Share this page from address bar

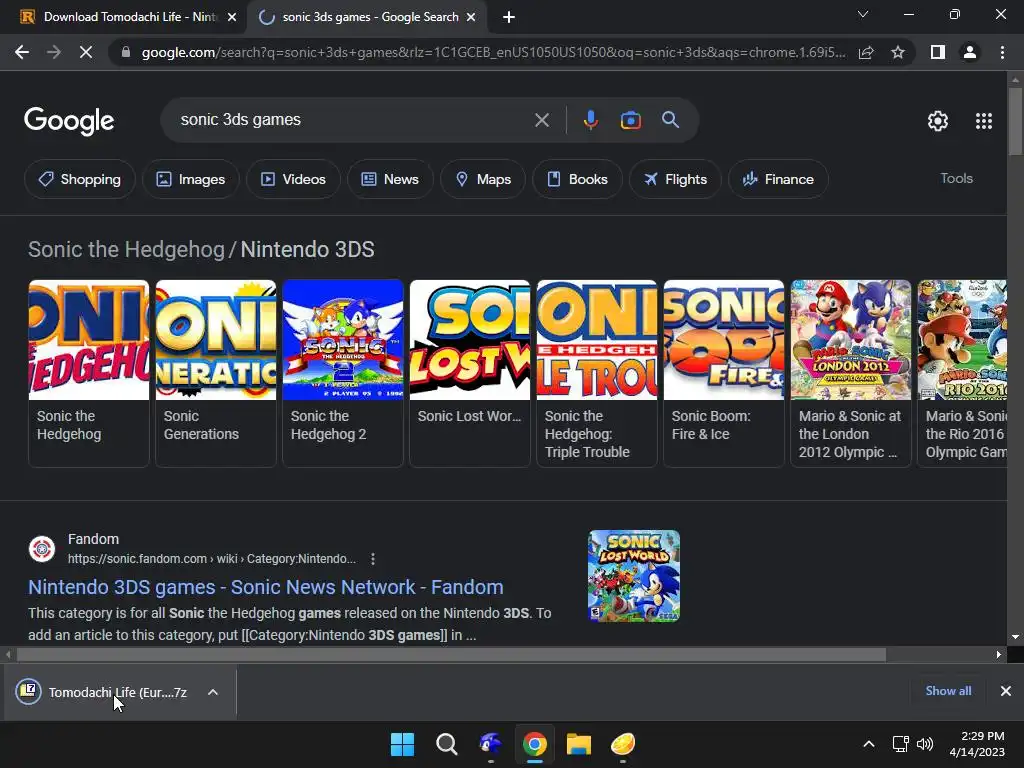point(866,52)
